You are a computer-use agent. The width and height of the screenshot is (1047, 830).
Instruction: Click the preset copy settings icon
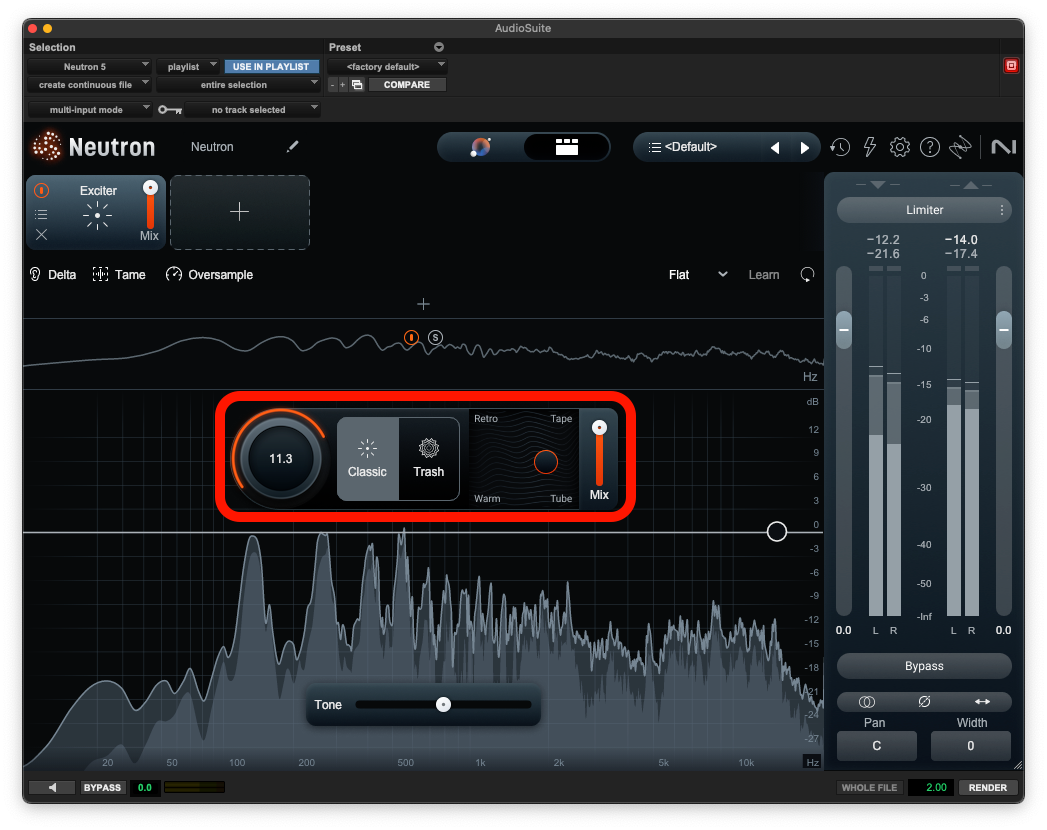[357, 85]
